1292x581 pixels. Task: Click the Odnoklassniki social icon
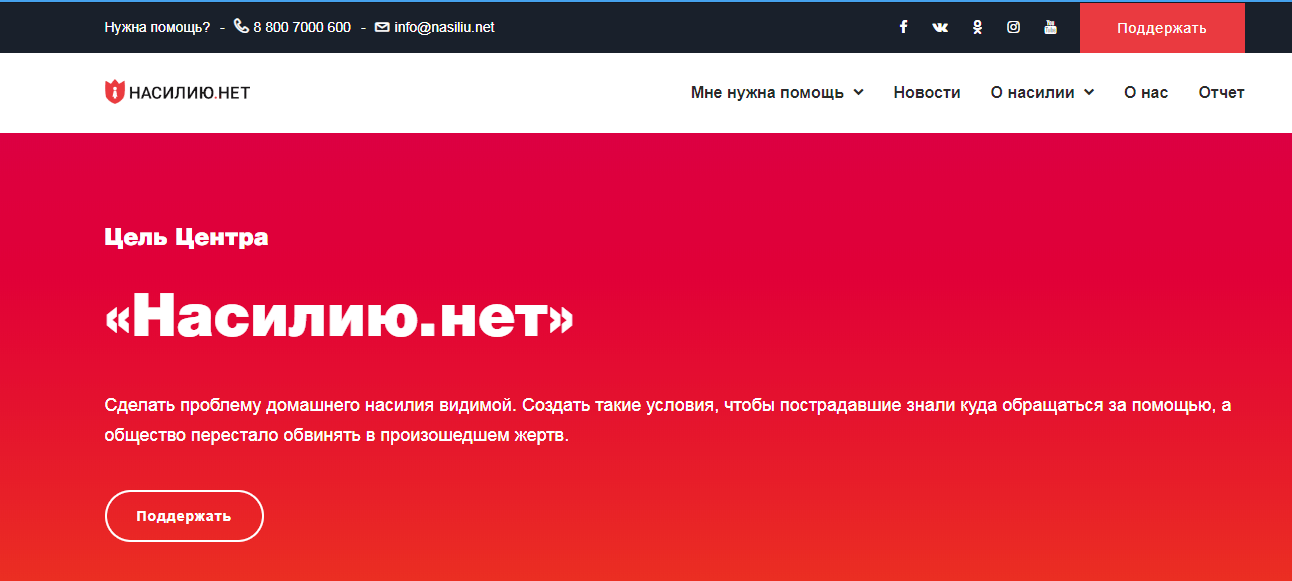point(977,27)
